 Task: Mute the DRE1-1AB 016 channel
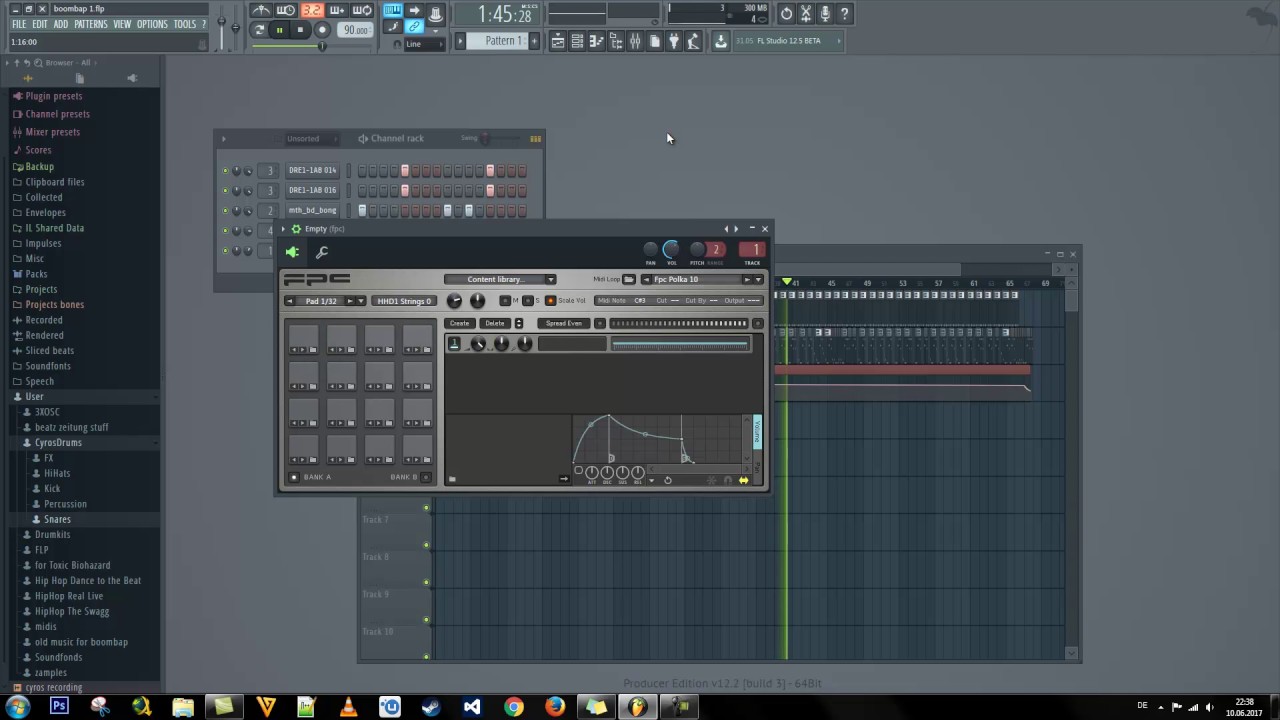click(225, 190)
